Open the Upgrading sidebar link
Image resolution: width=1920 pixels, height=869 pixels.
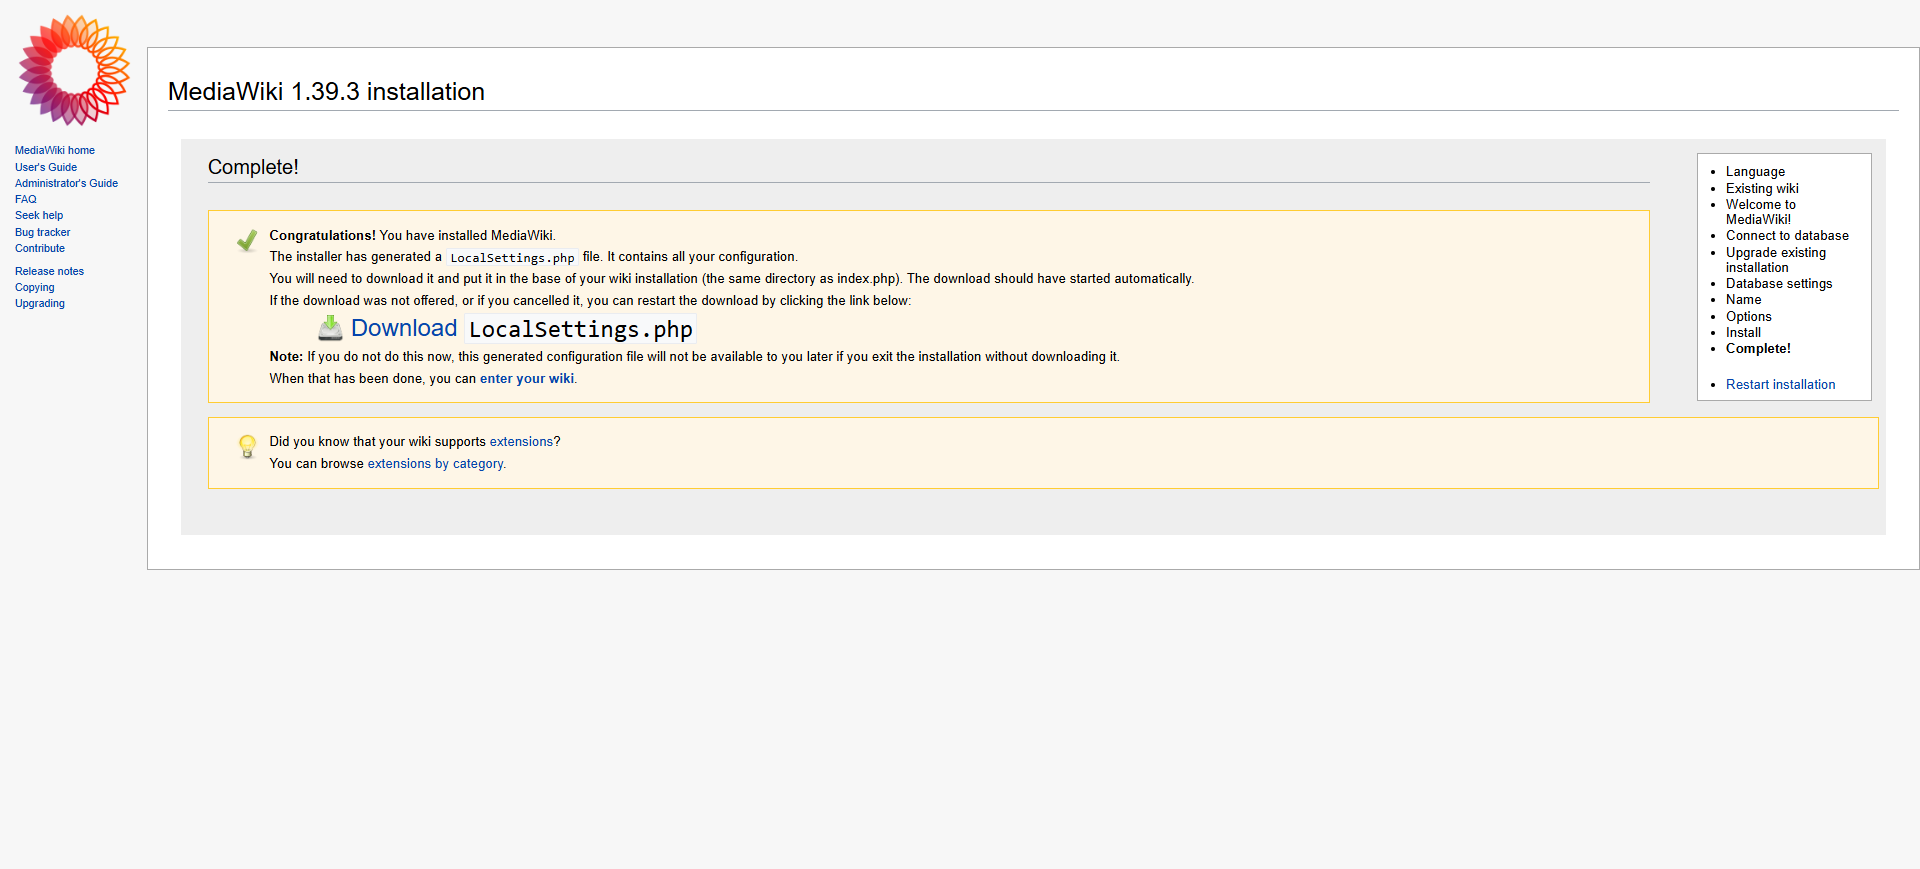point(40,303)
